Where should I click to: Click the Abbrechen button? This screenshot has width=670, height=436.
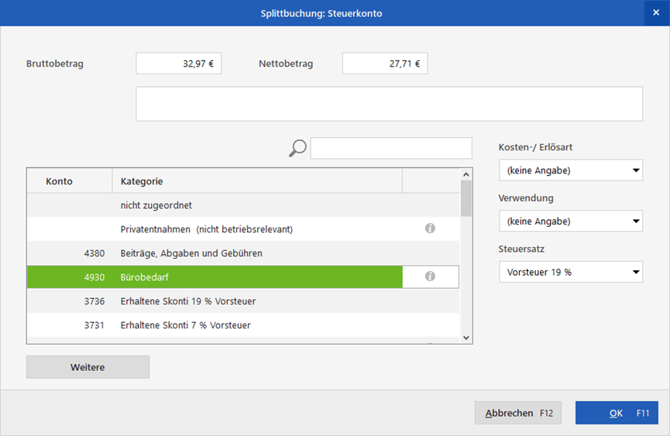(518, 412)
